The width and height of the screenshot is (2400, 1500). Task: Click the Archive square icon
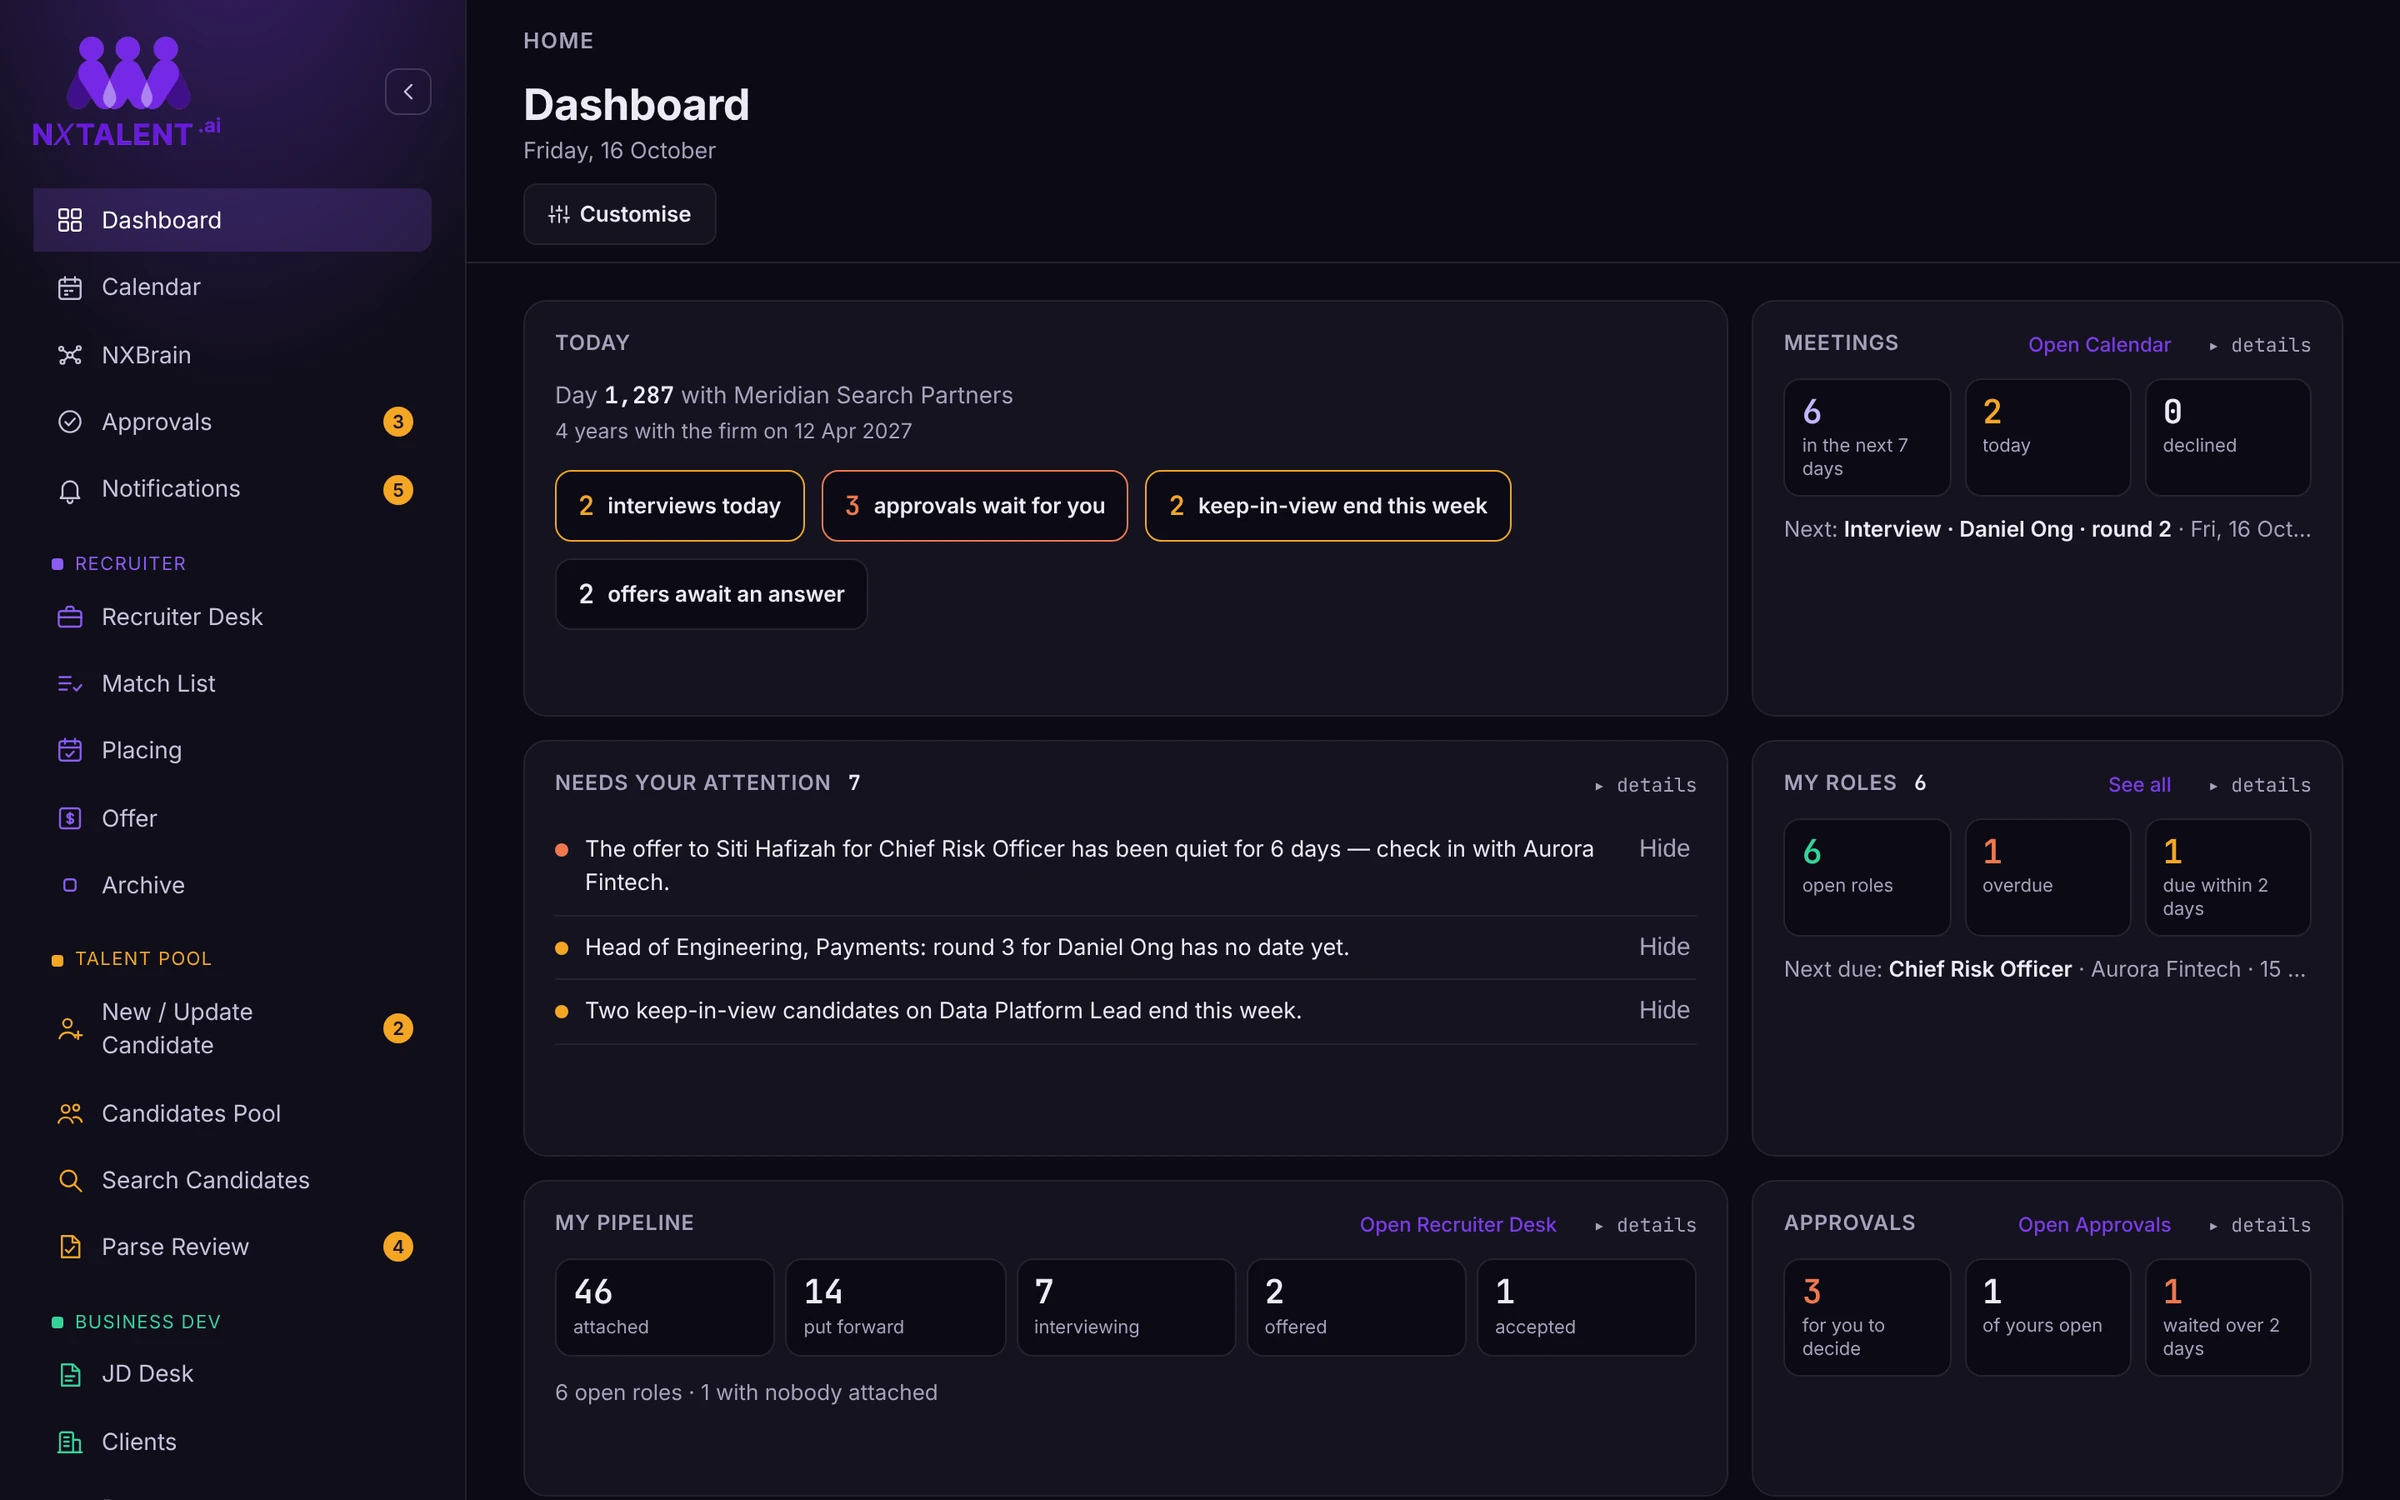click(70, 885)
